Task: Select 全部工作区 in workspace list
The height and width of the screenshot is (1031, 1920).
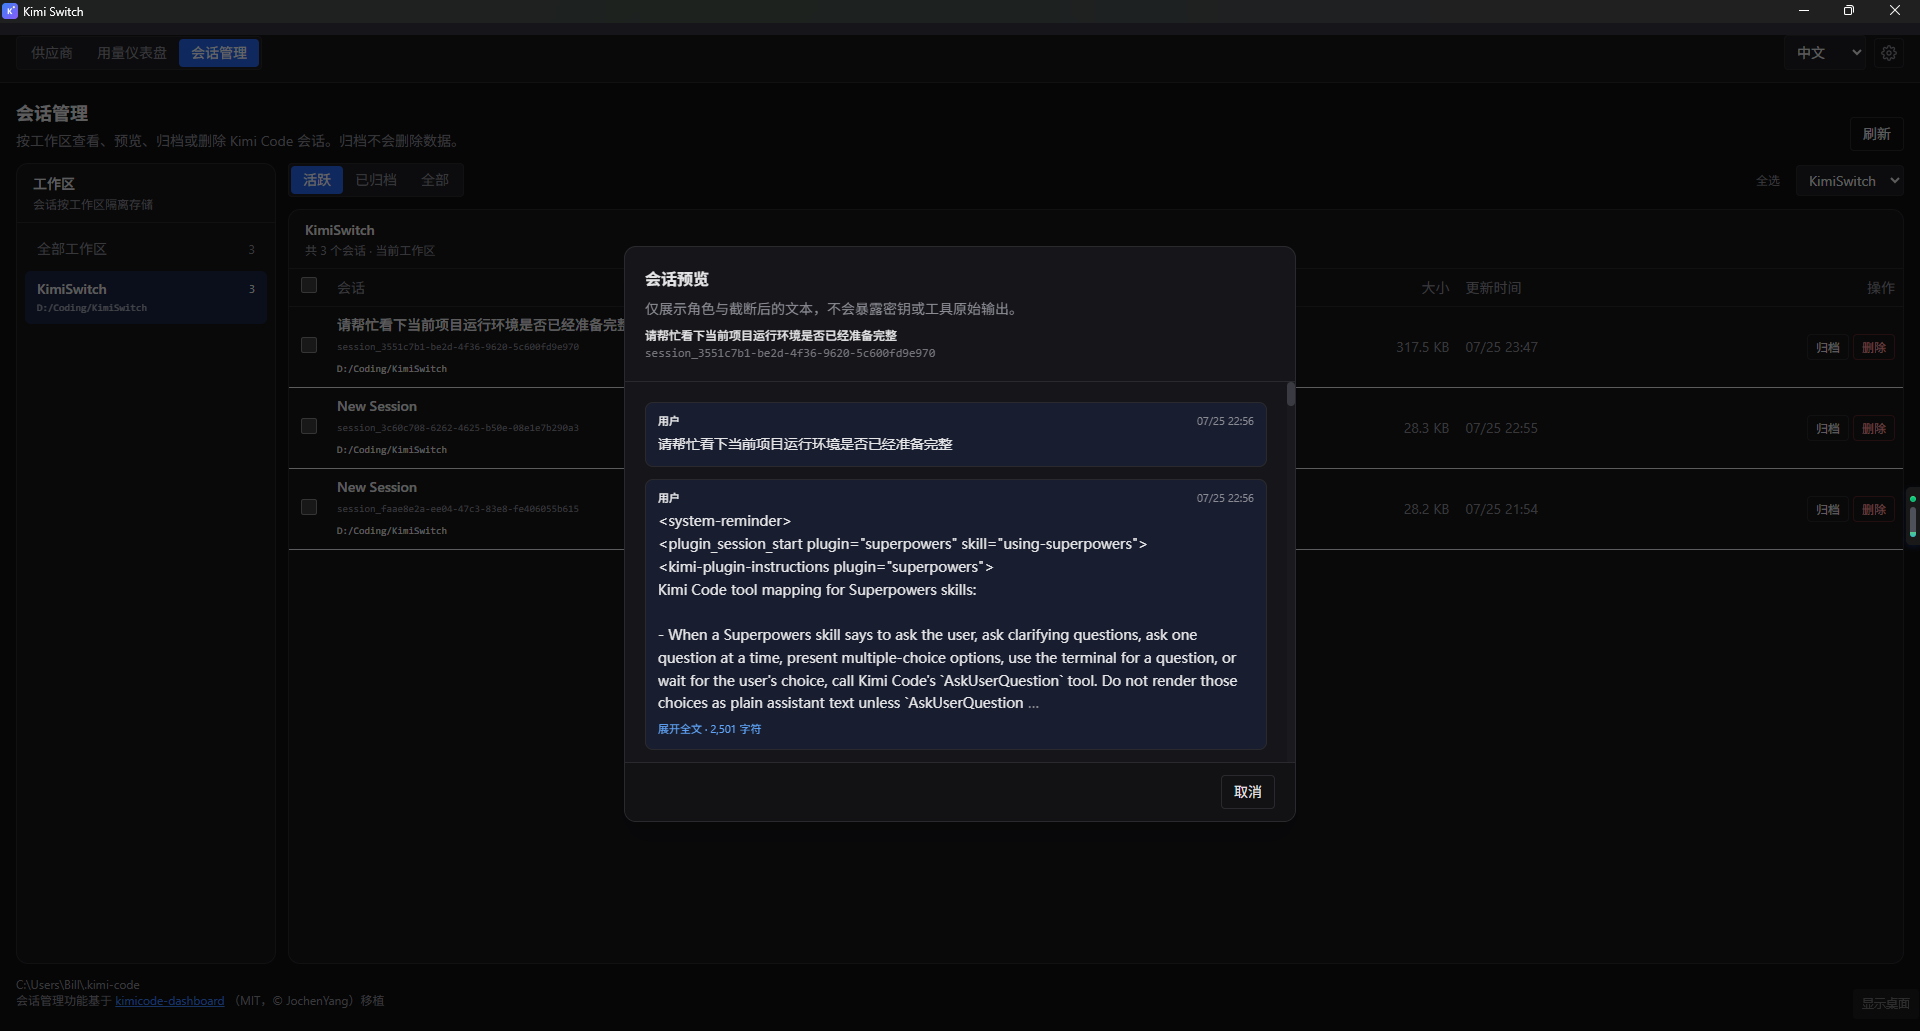Action: (x=146, y=249)
